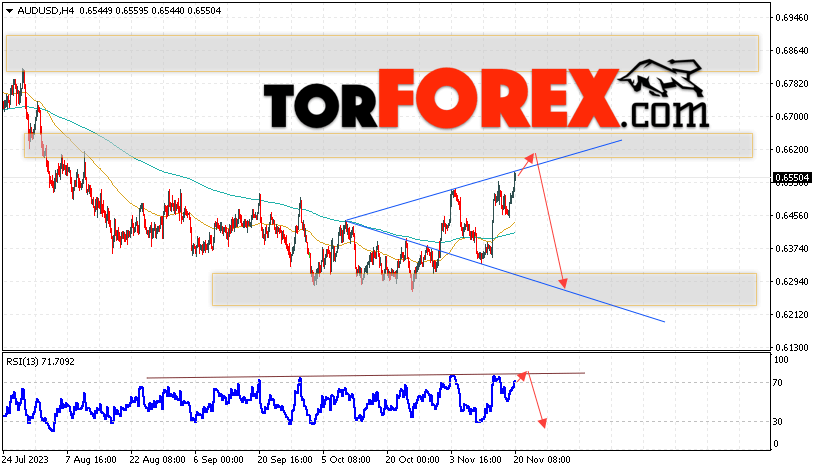816x471 pixels.
Task: Select the current price label 0.65504
Action: tap(792, 178)
